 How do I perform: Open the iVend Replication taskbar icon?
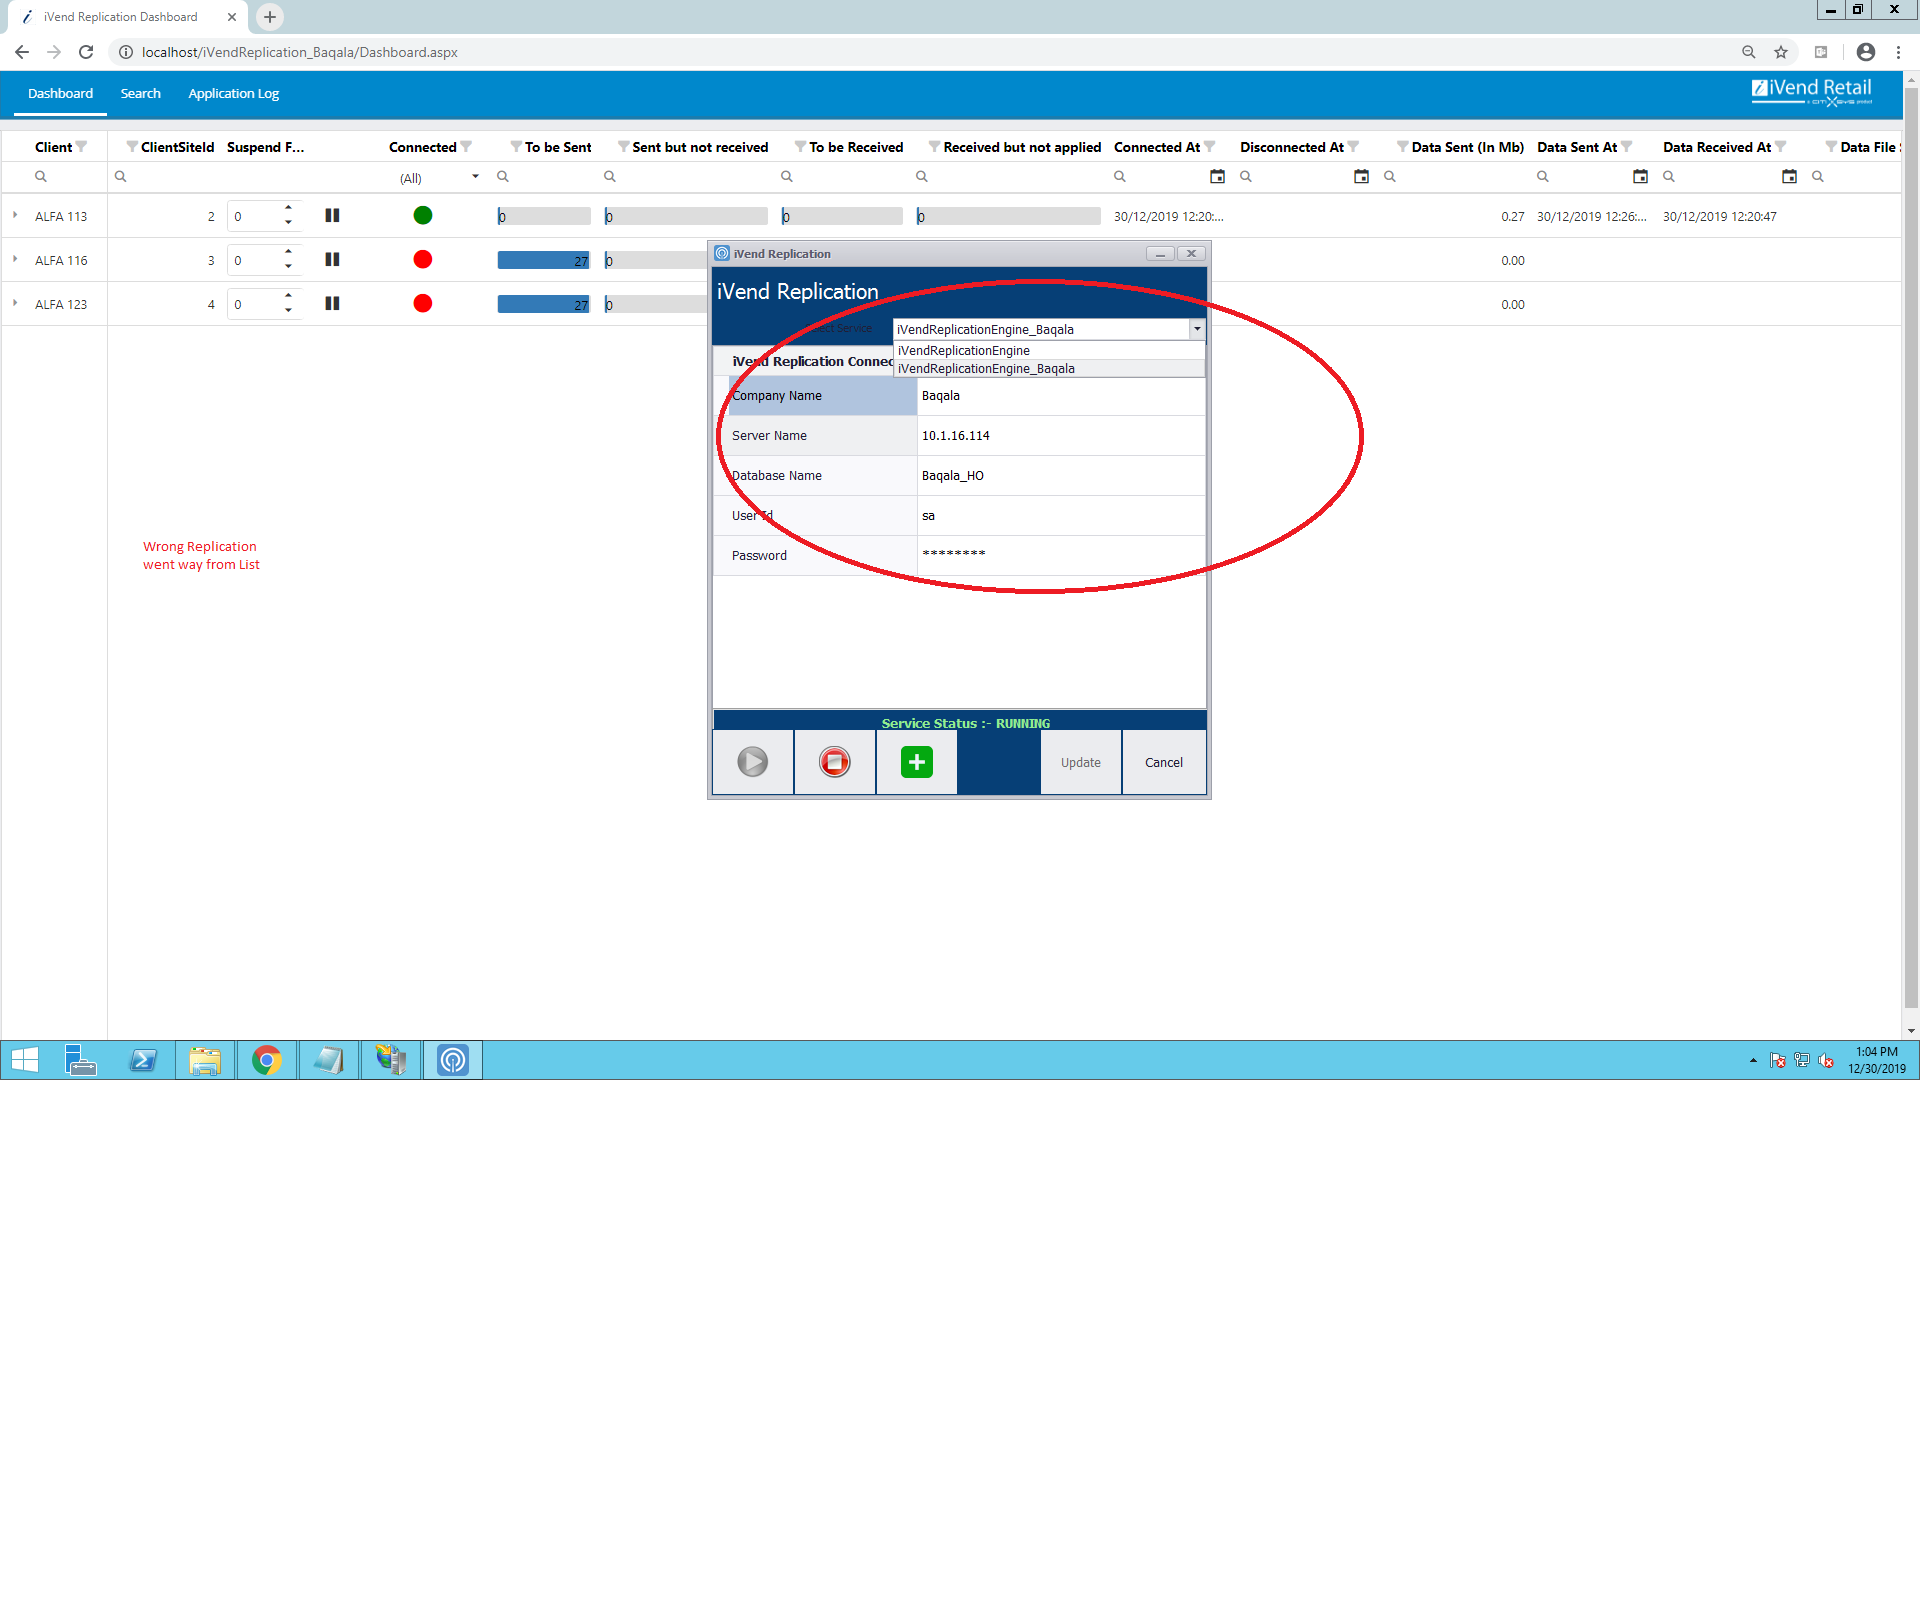coord(453,1060)
